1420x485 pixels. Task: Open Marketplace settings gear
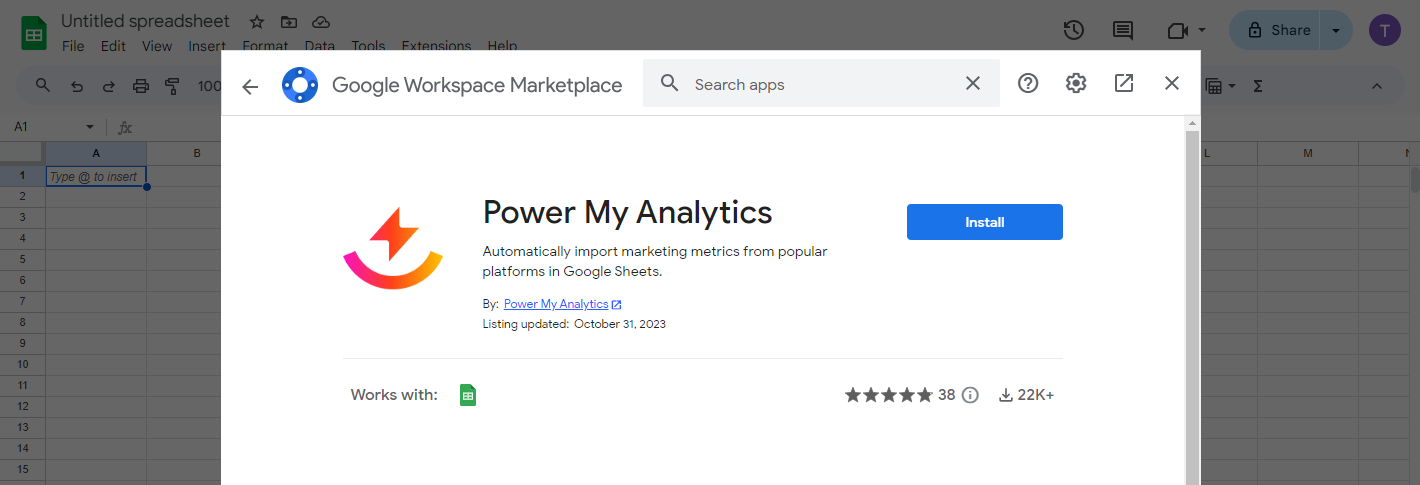click(1076, 84)
